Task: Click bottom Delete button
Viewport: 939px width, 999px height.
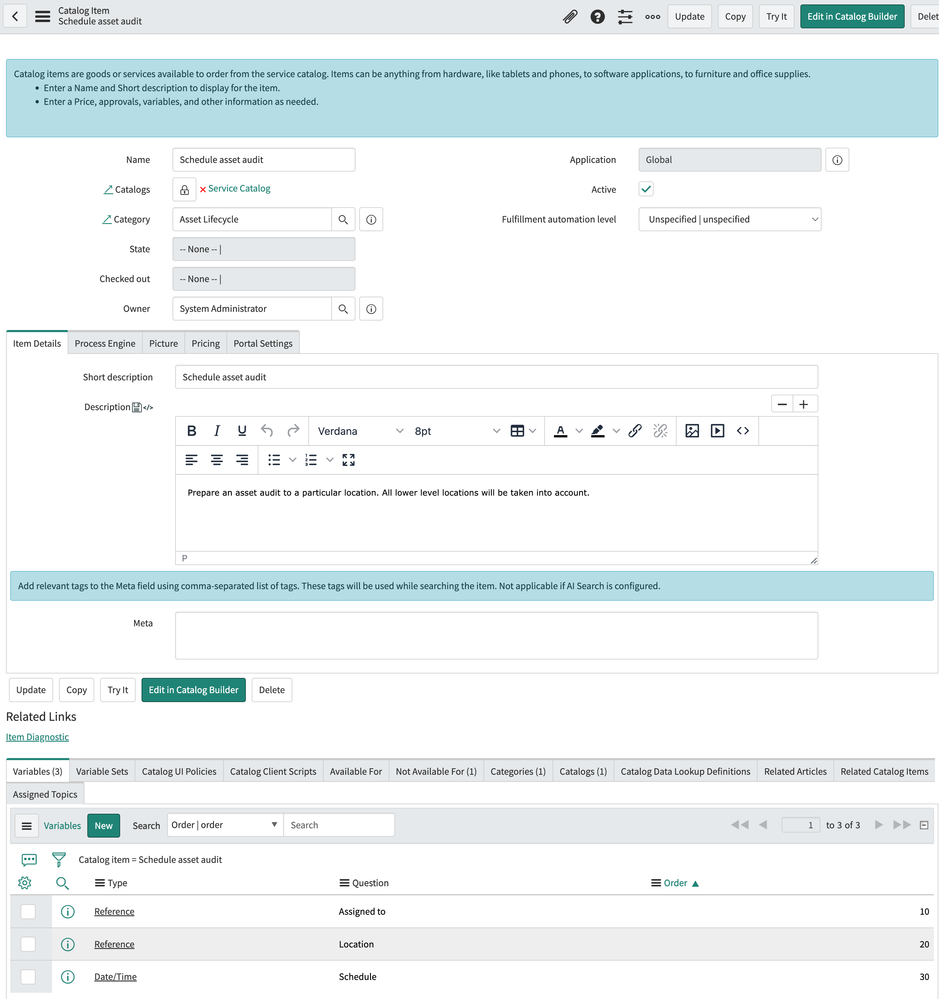Action: click(x=272, y=690)
